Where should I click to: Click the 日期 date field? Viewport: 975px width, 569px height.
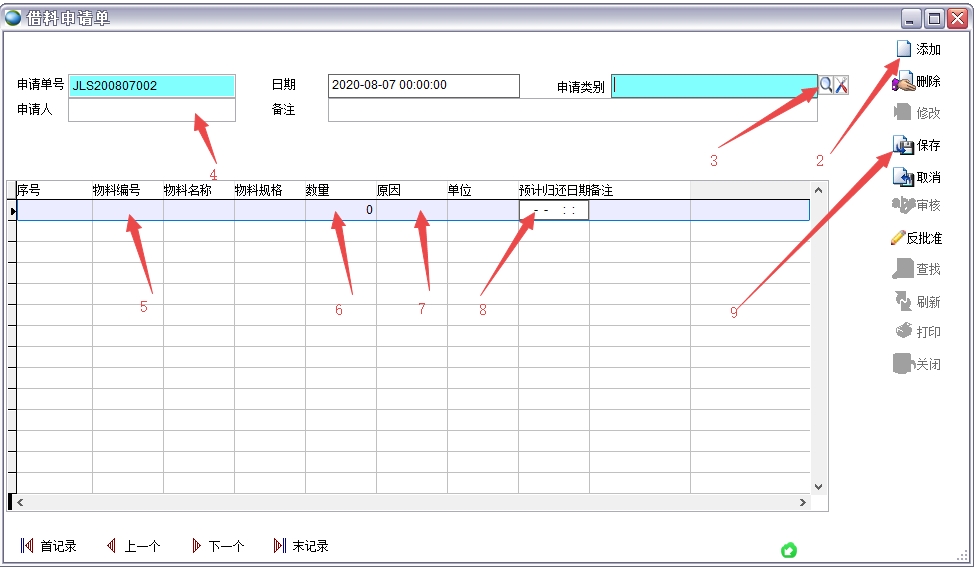pyautogui.click(x=423, y=86)
